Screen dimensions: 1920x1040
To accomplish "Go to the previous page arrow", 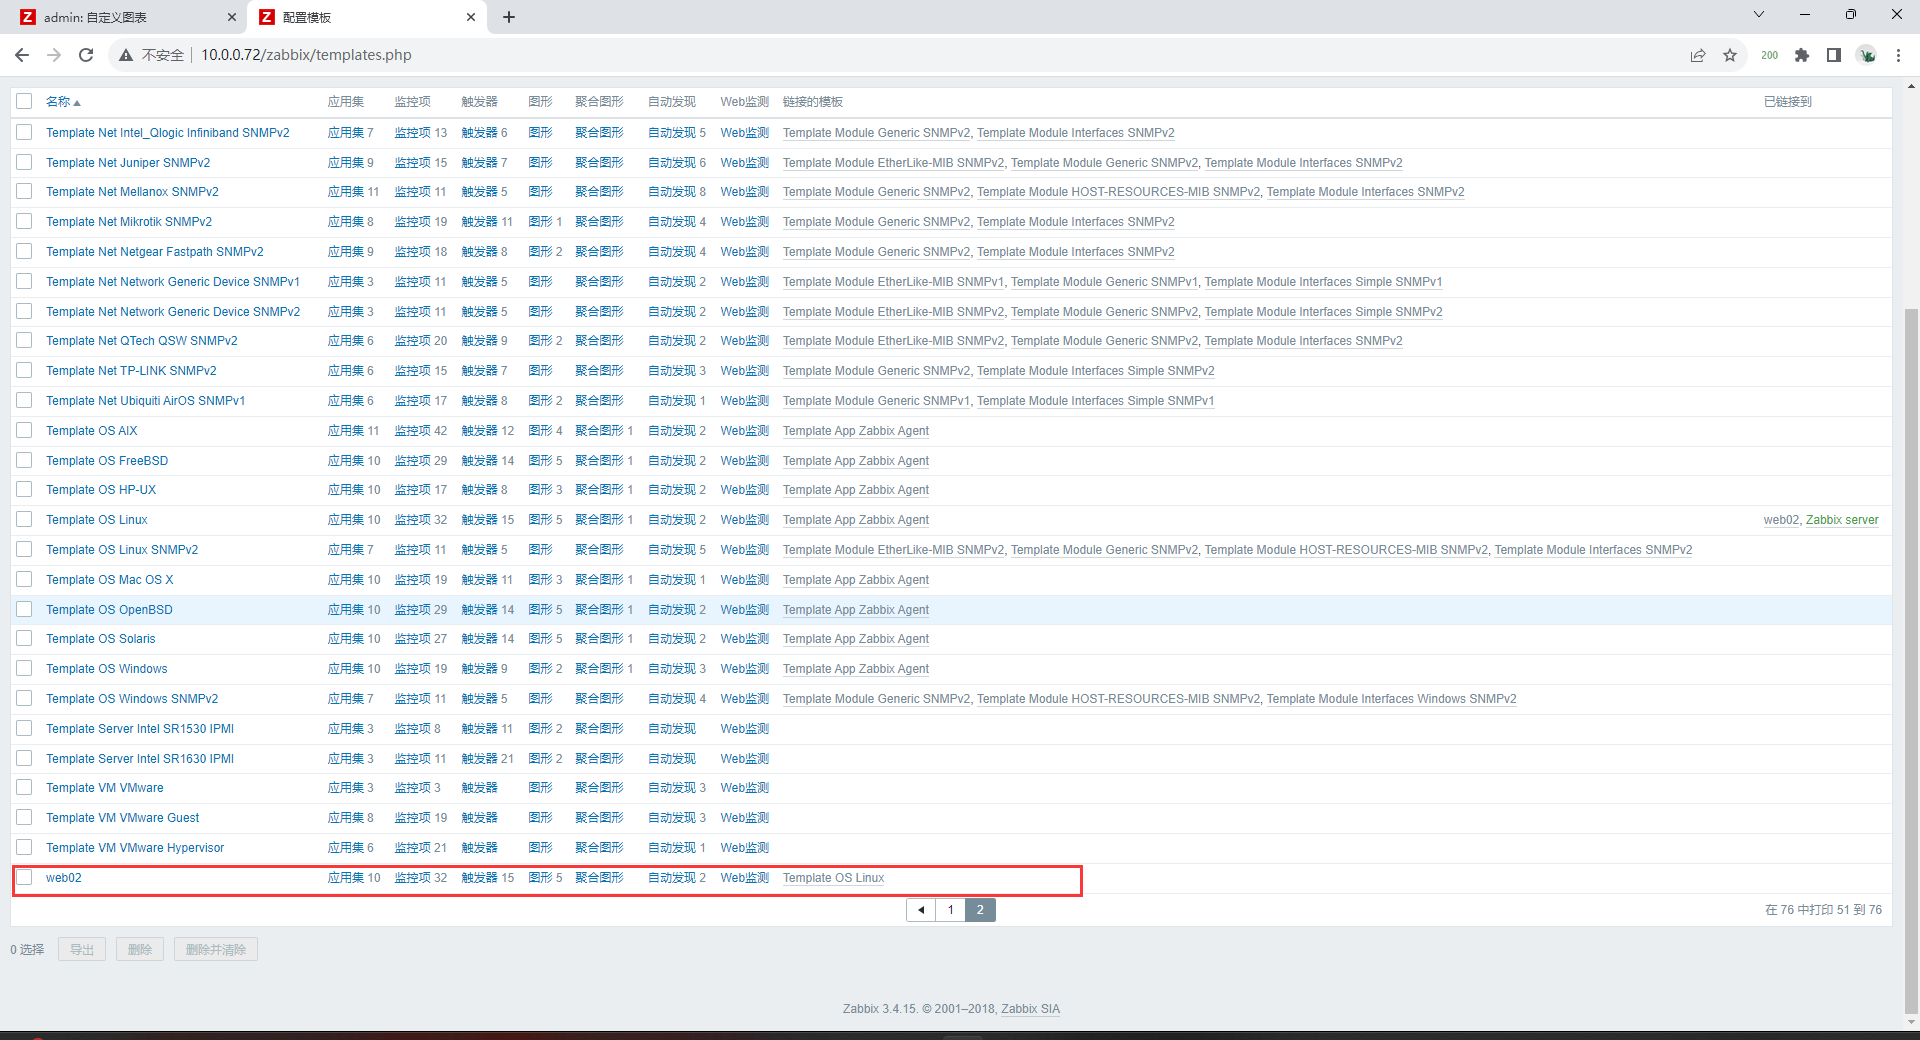I will 921,910.
